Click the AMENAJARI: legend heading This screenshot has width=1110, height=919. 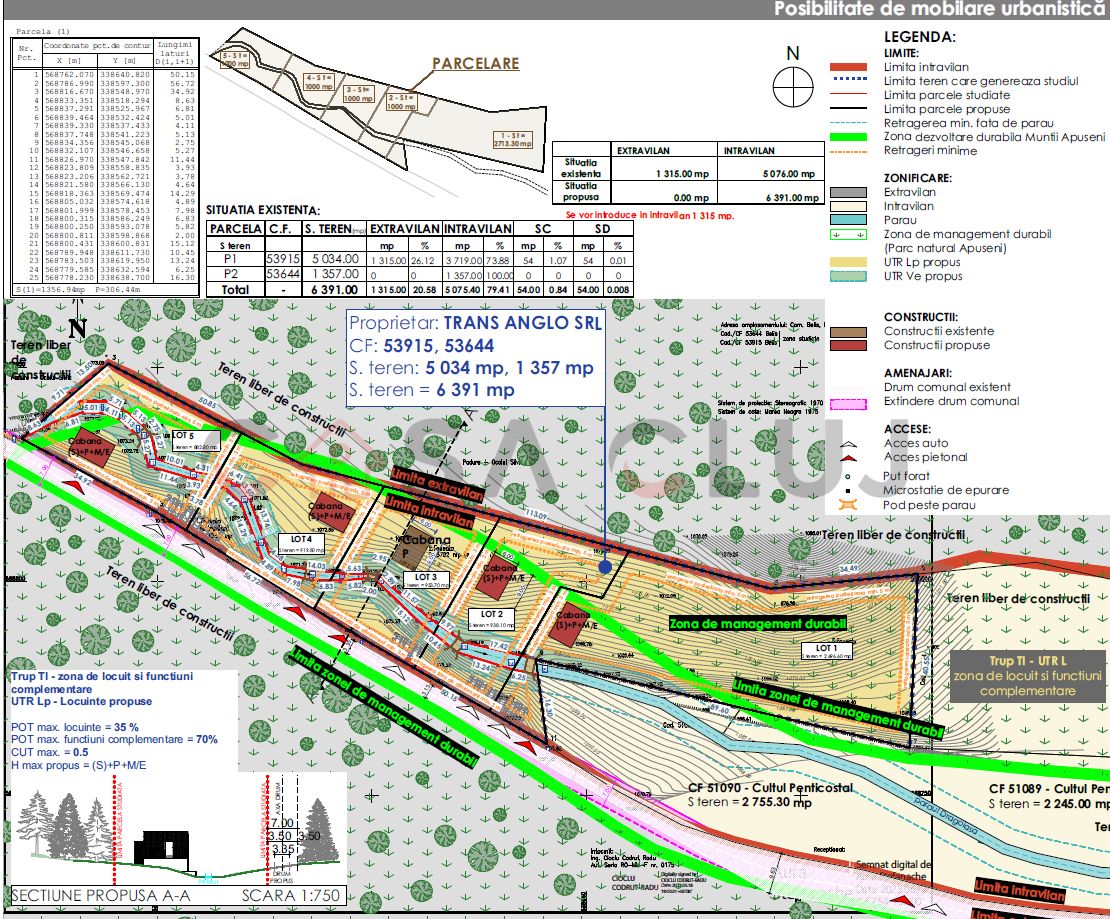click(x=917, y=373)
